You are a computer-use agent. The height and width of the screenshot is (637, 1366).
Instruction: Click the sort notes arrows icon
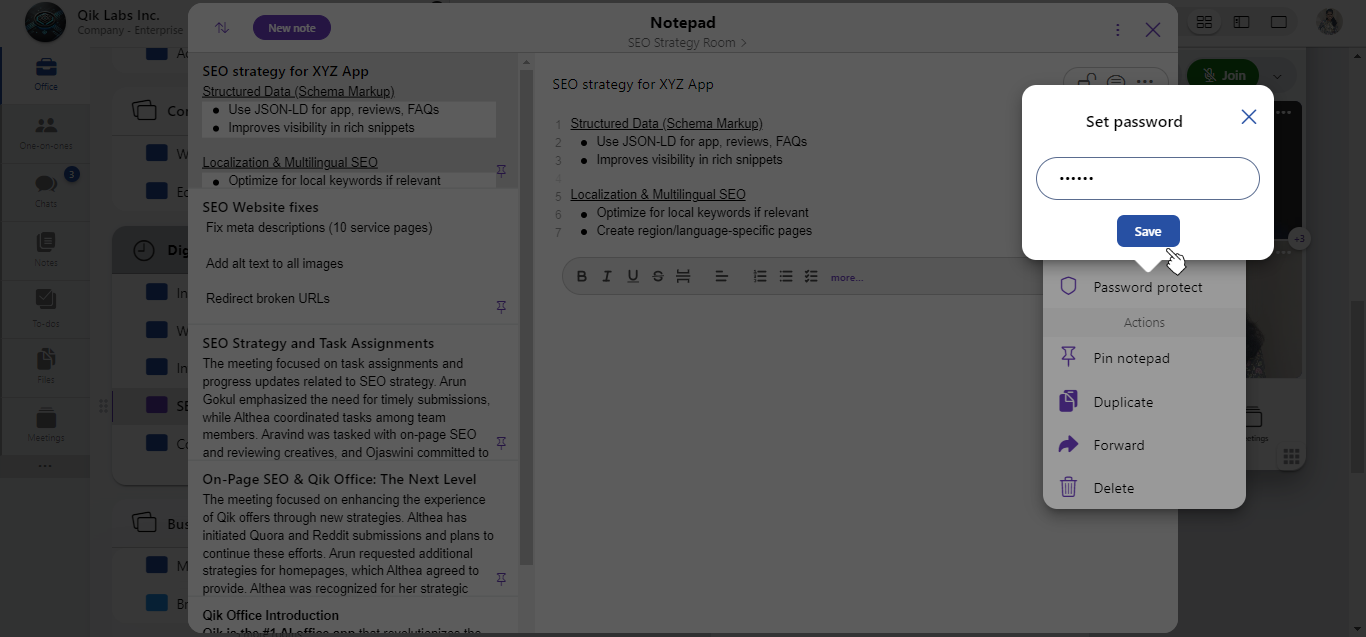222,28
